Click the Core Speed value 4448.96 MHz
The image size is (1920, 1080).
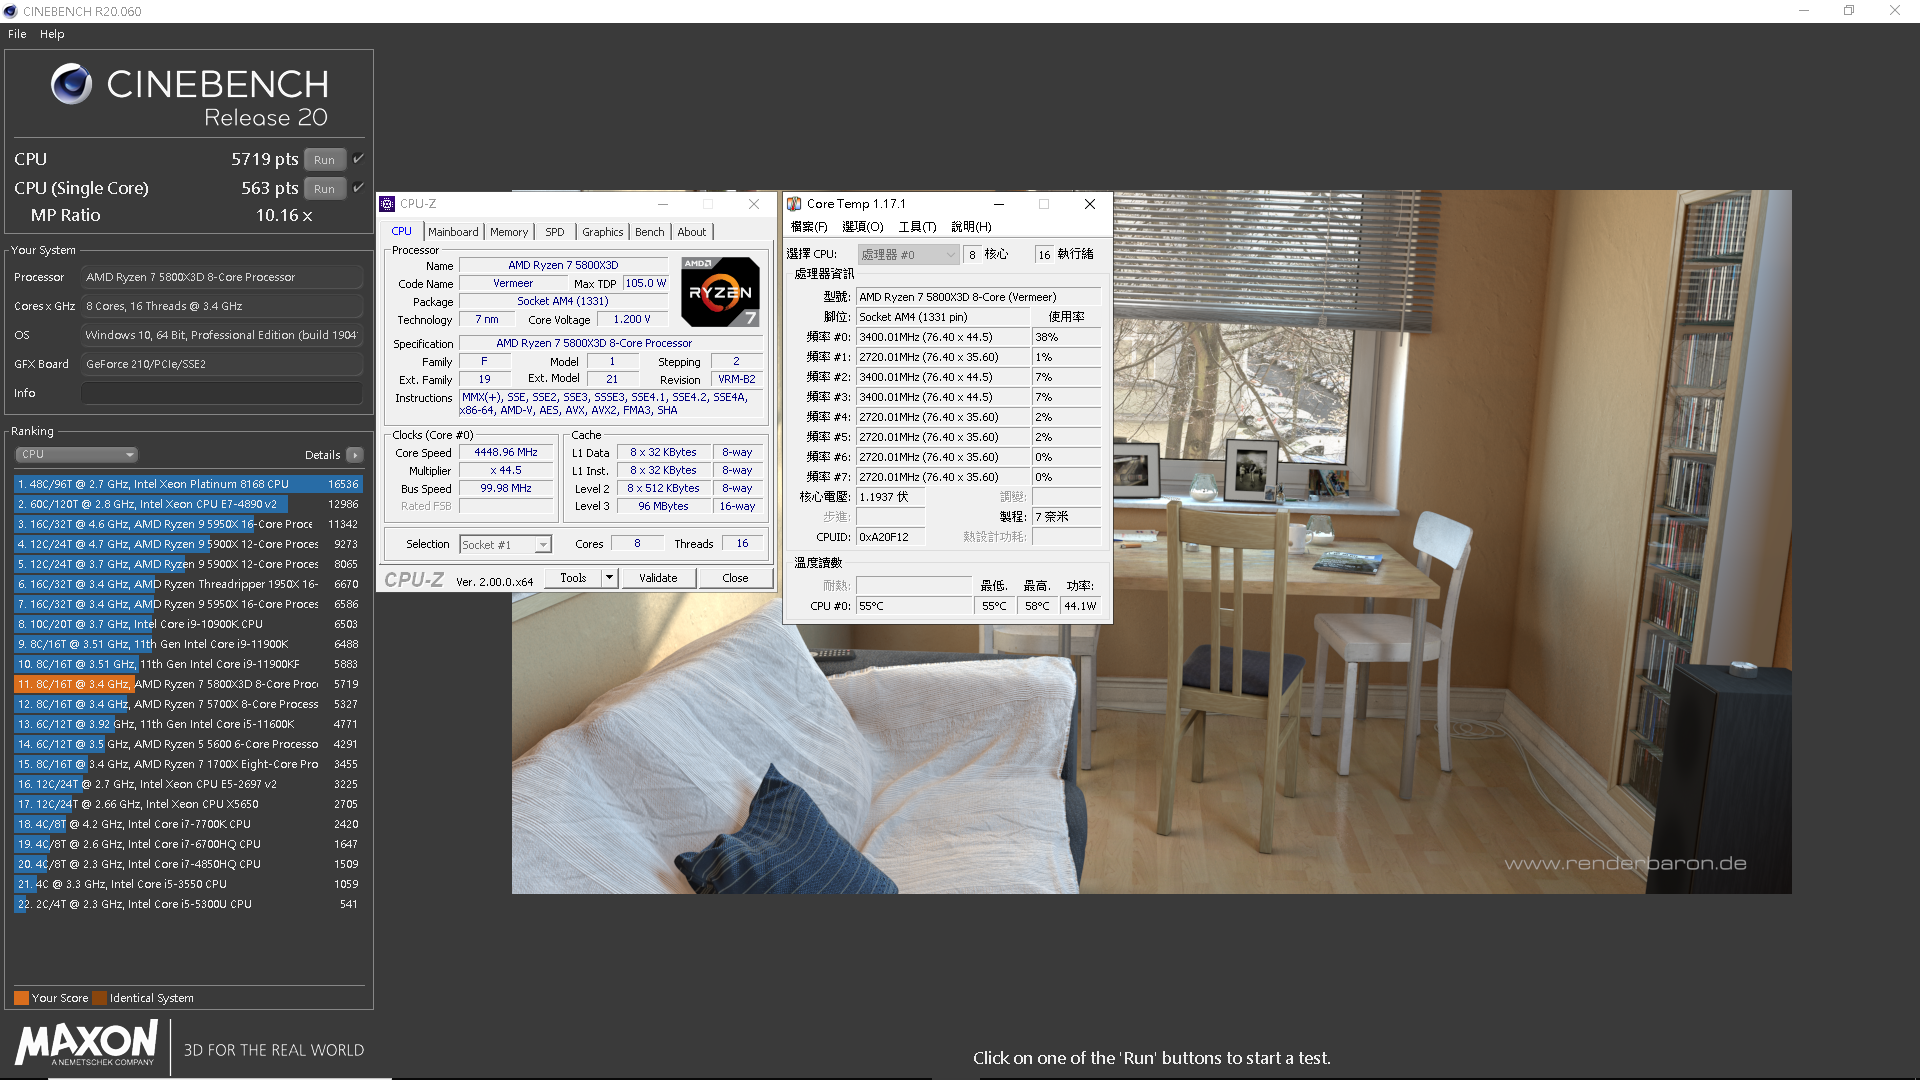tap(506, 453)
